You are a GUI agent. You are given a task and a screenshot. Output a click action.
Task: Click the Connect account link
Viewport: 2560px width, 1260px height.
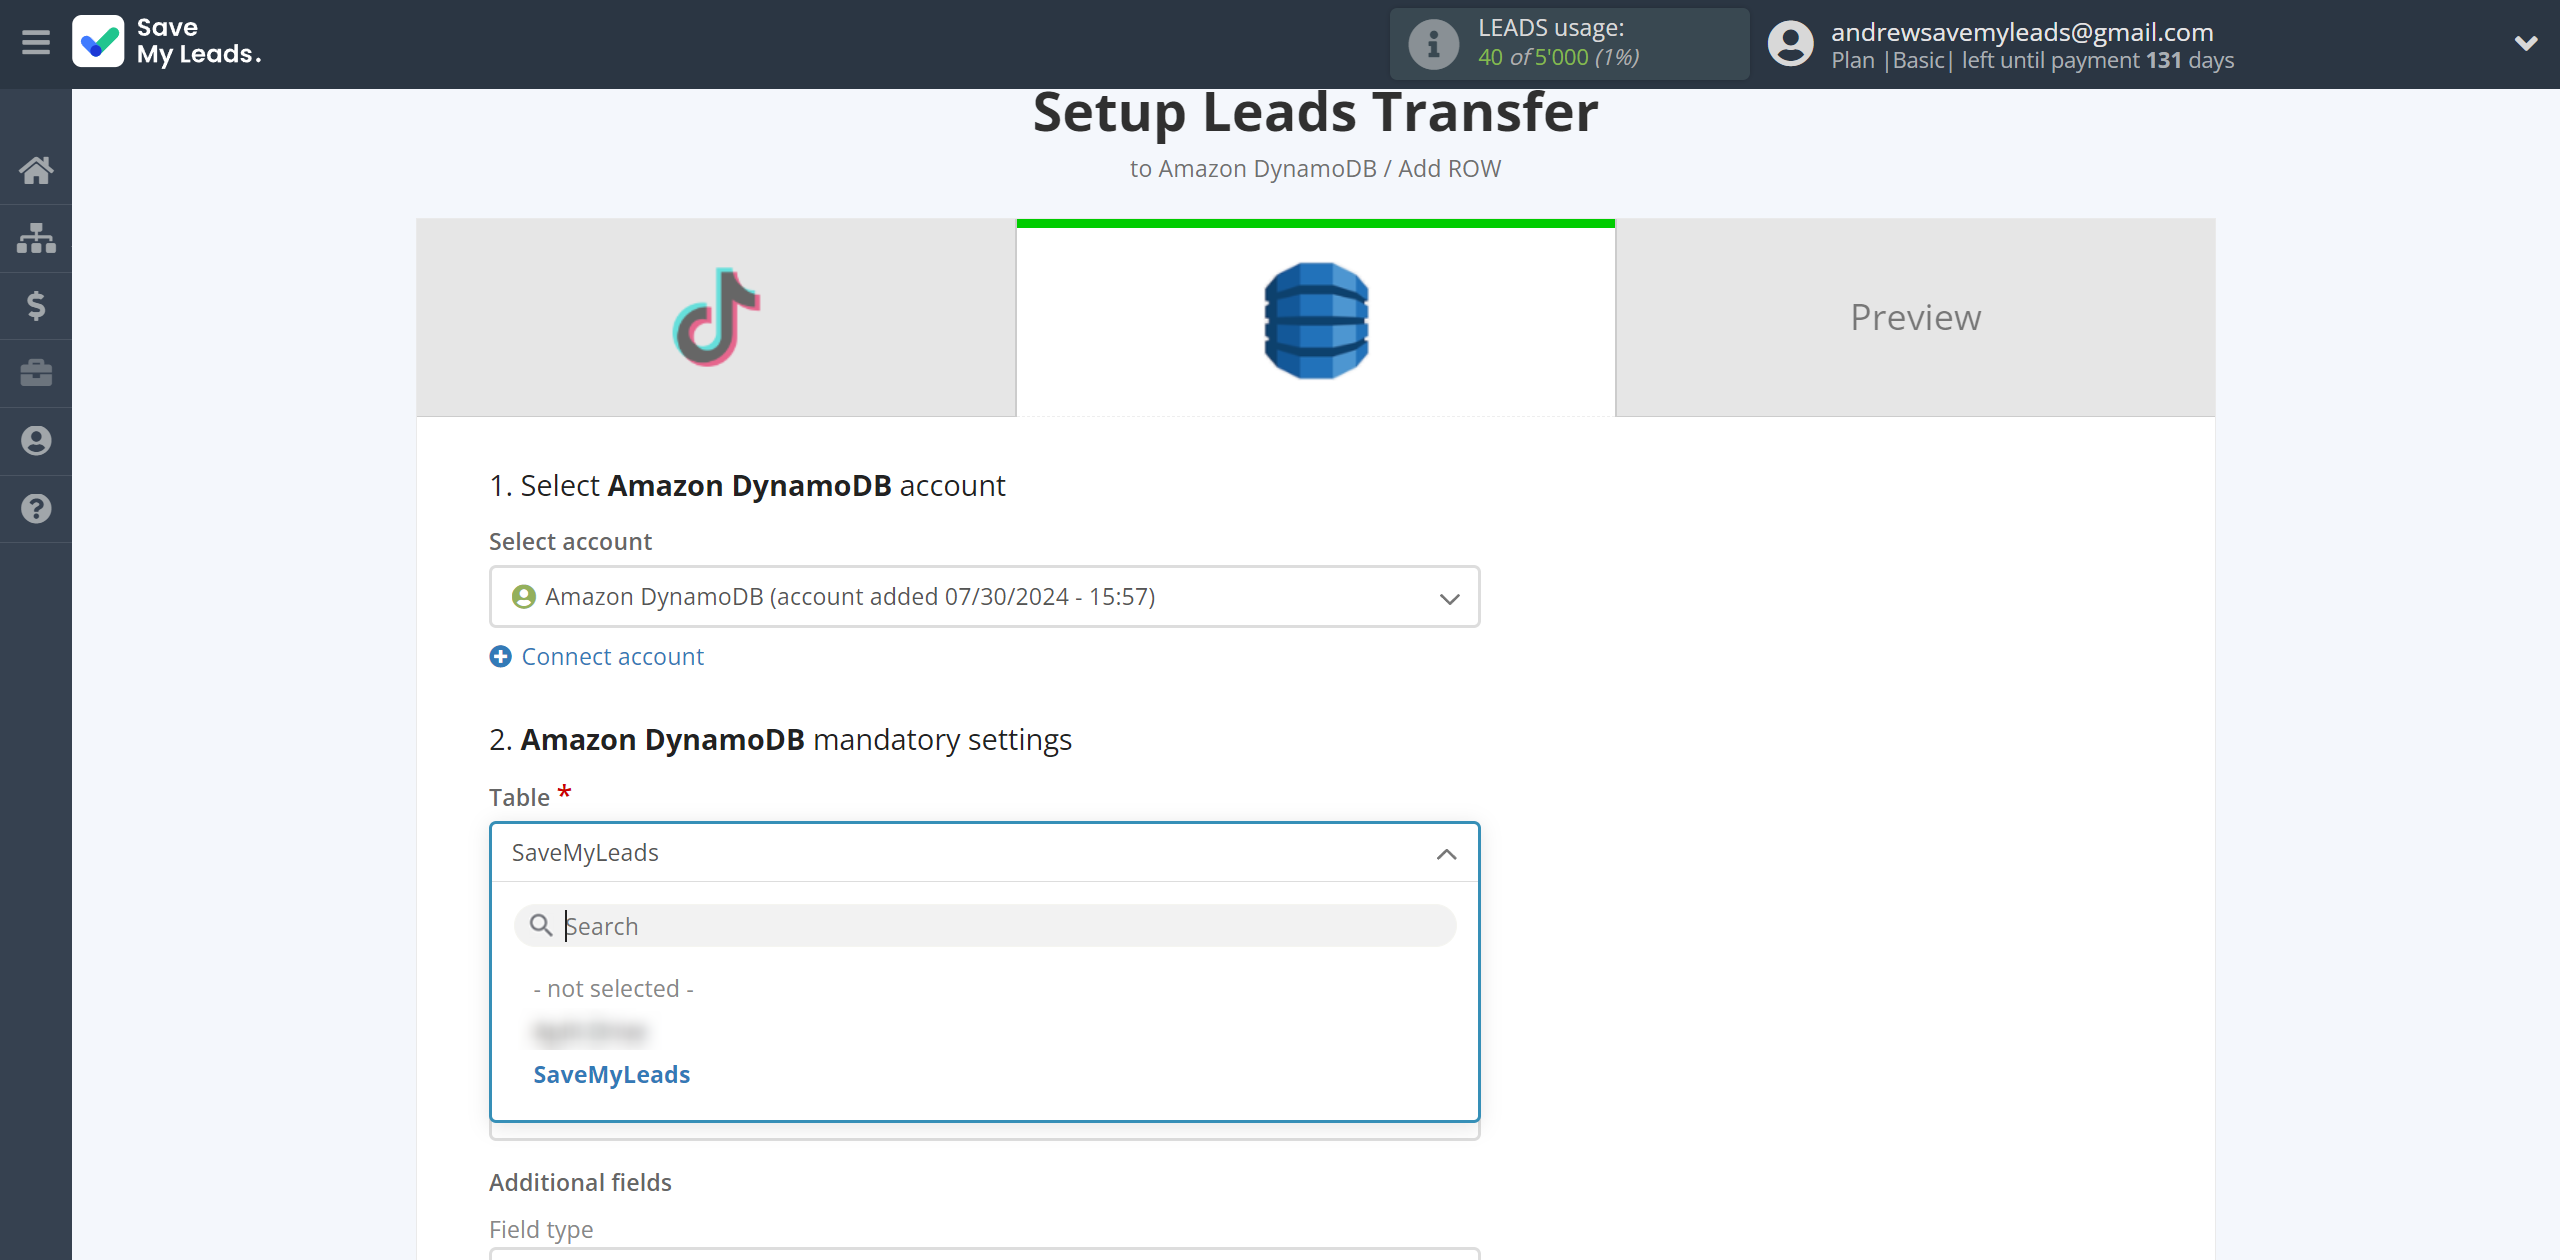(x=612, y=657)
